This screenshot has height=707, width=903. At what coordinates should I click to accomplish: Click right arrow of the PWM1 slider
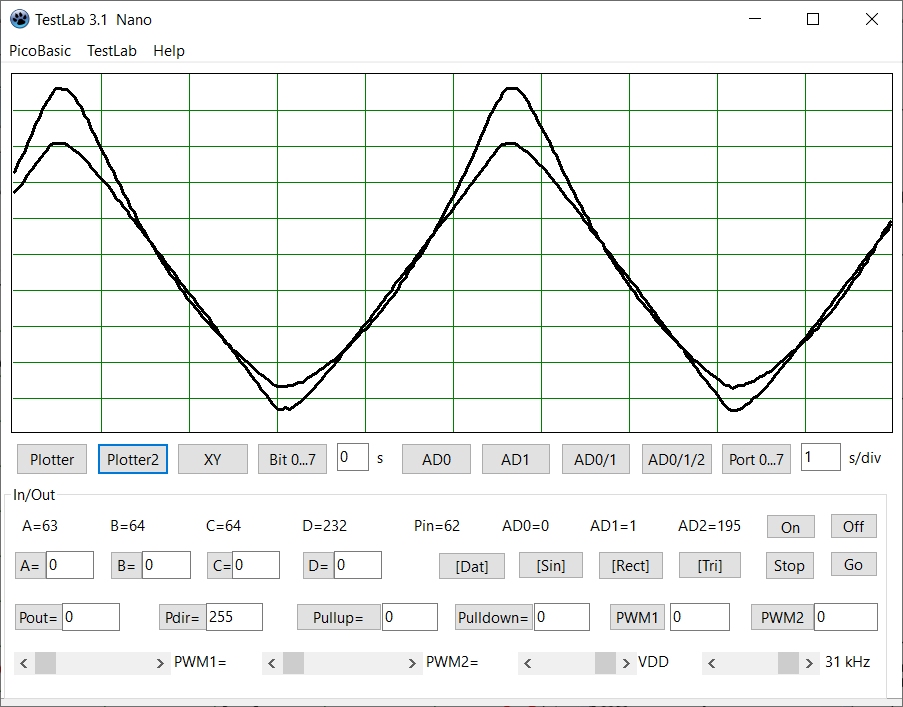pos(160,663)
